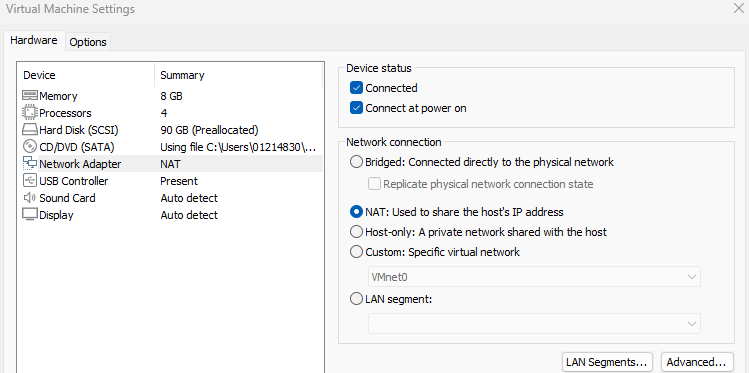749x373 pixels.
Task: Select the Bridged network radio button
Action: 356,162
